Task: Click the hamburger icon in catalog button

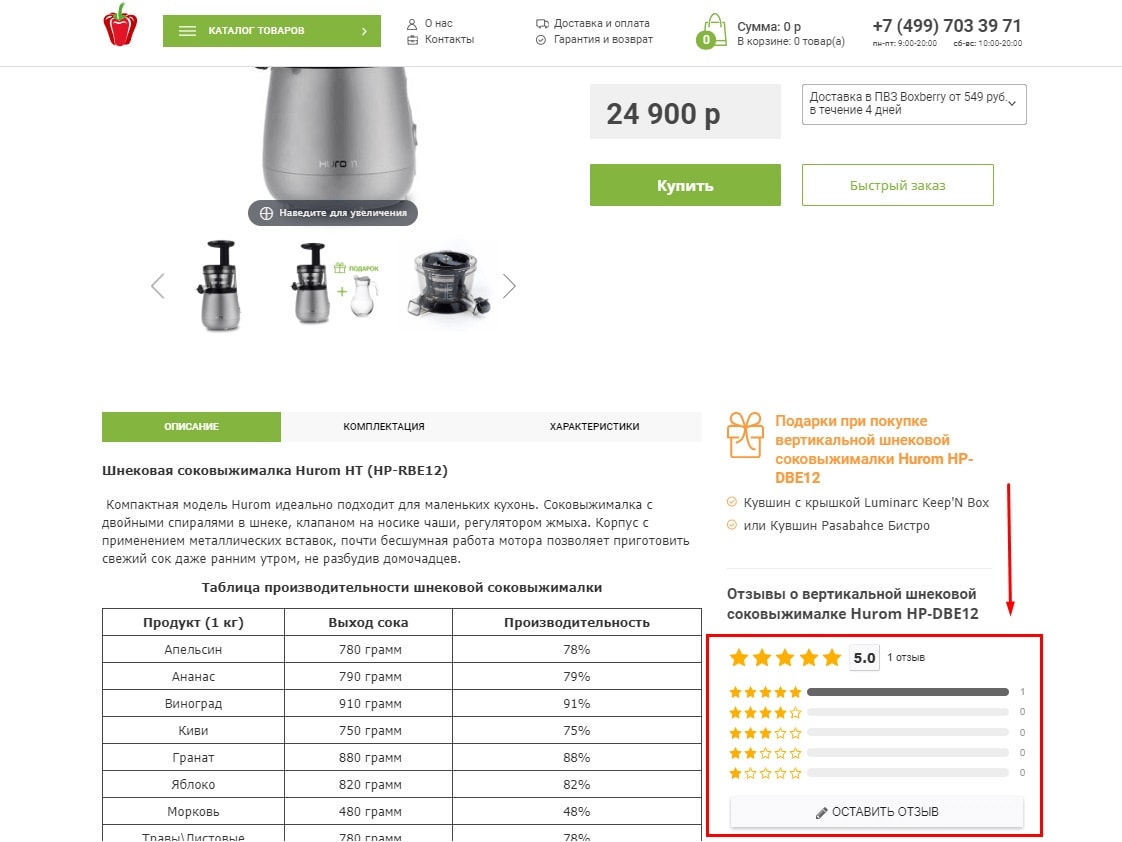Action: click(x=187, y=31)
